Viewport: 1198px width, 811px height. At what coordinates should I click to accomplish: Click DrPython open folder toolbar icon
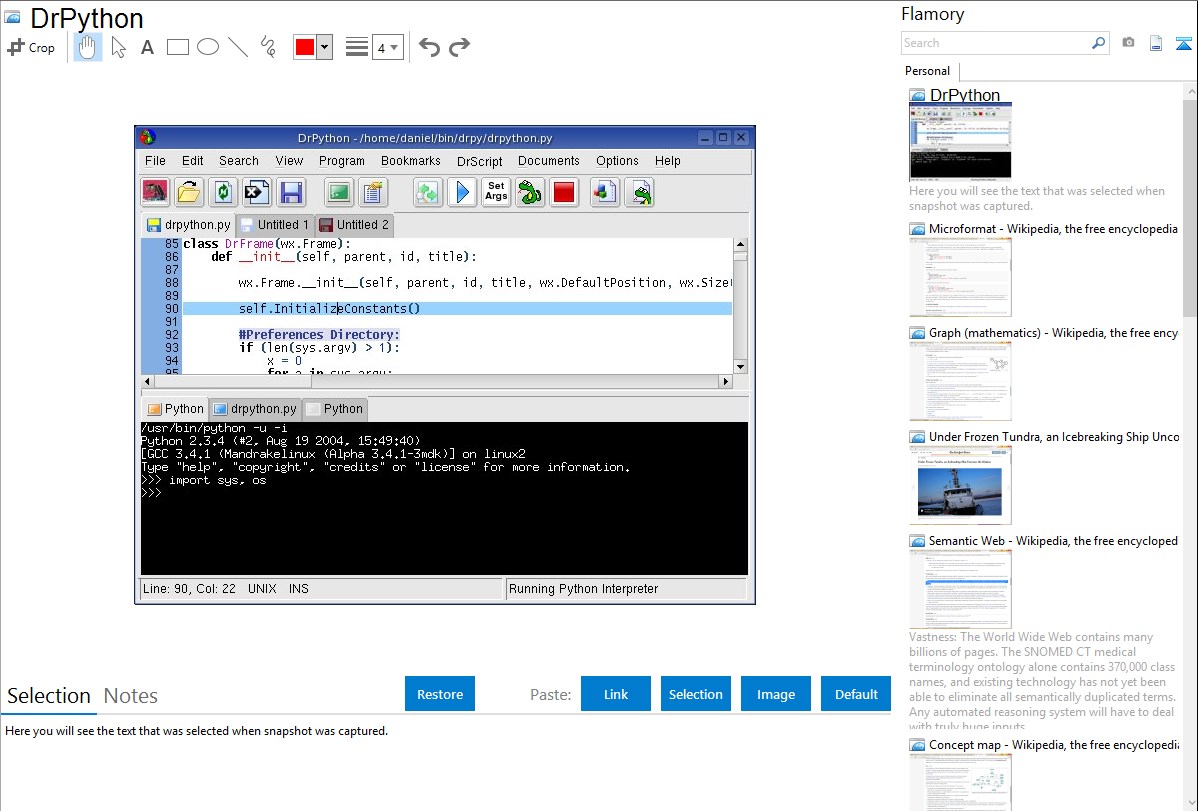(x=189, y=192)
